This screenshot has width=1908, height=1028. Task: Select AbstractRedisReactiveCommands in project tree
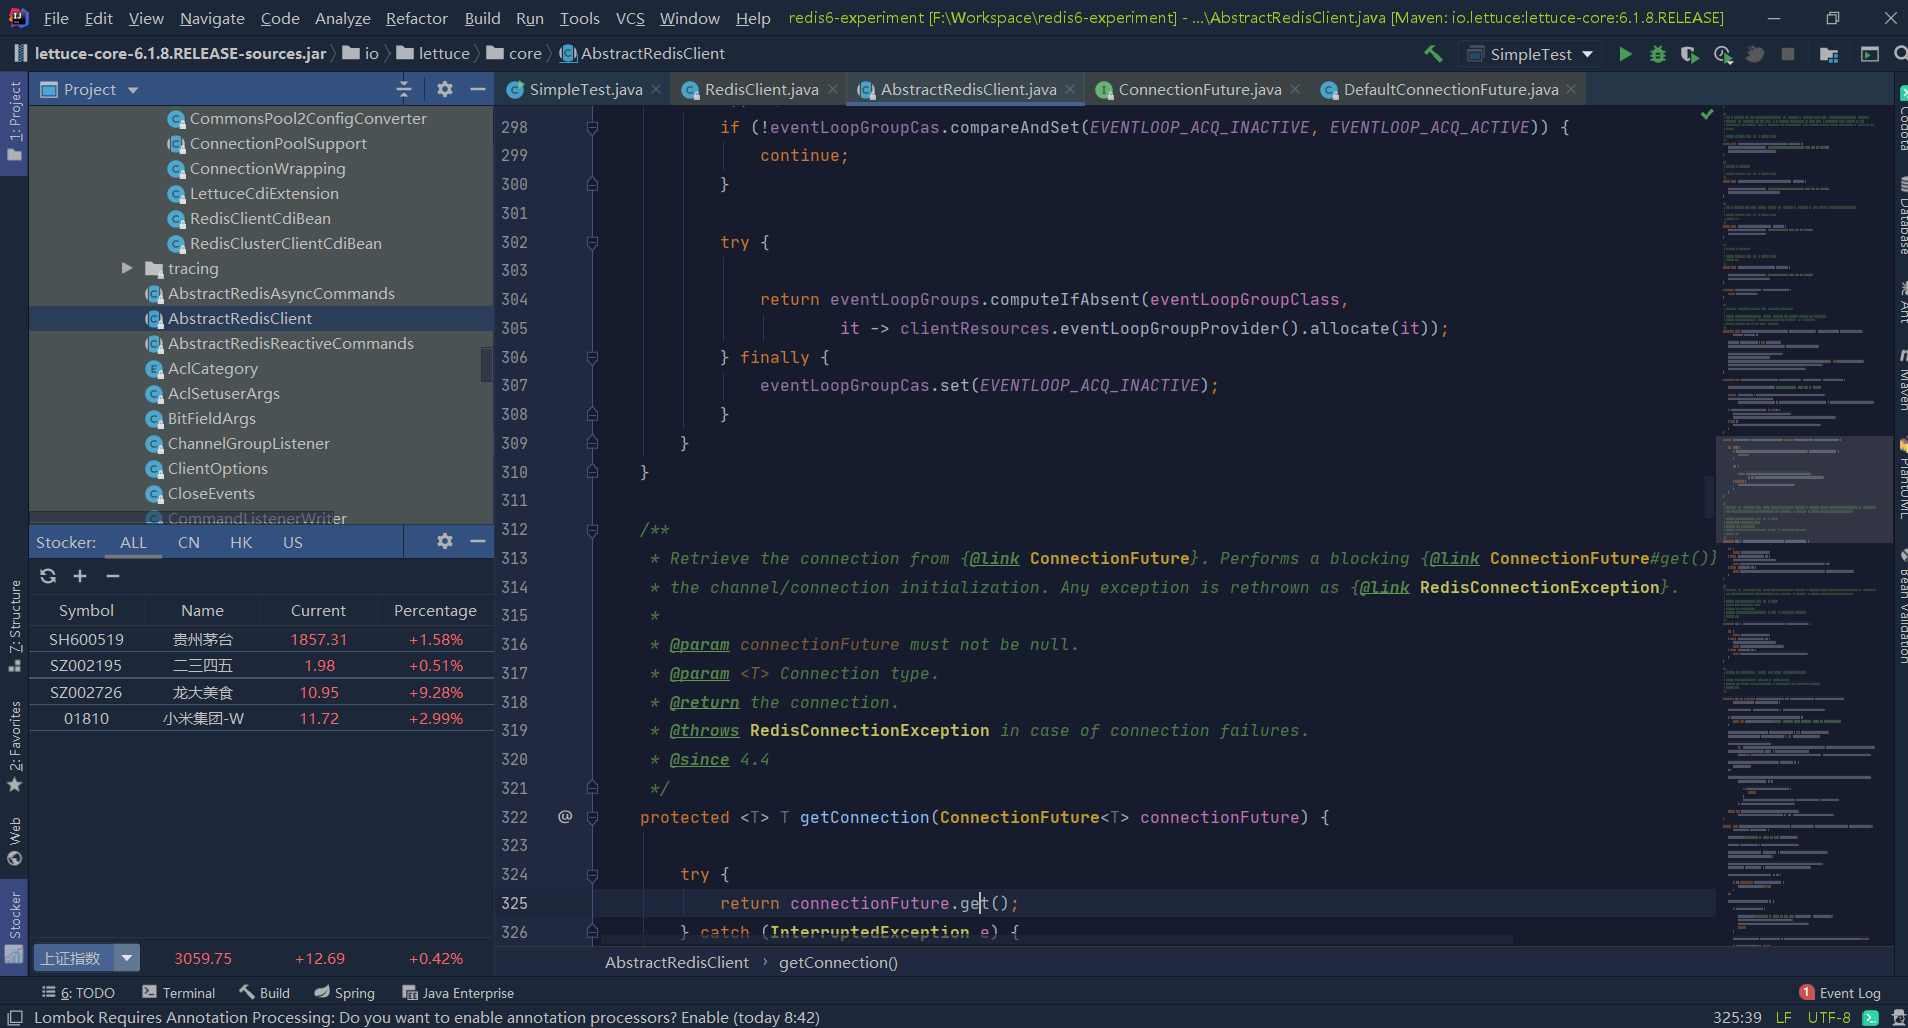(x=290, y=343)
